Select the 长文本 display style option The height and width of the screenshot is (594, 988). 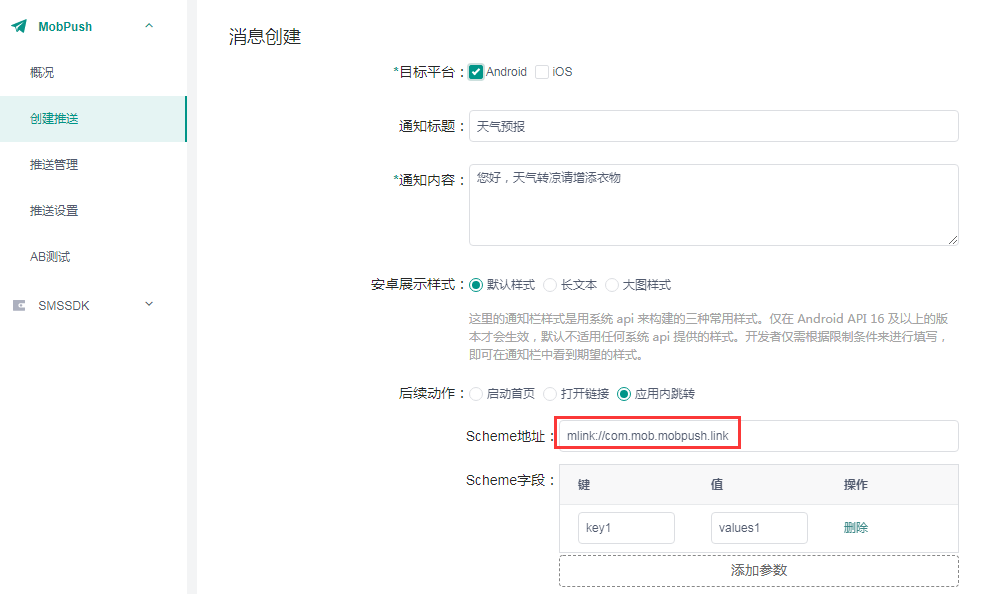click(550, 284)
